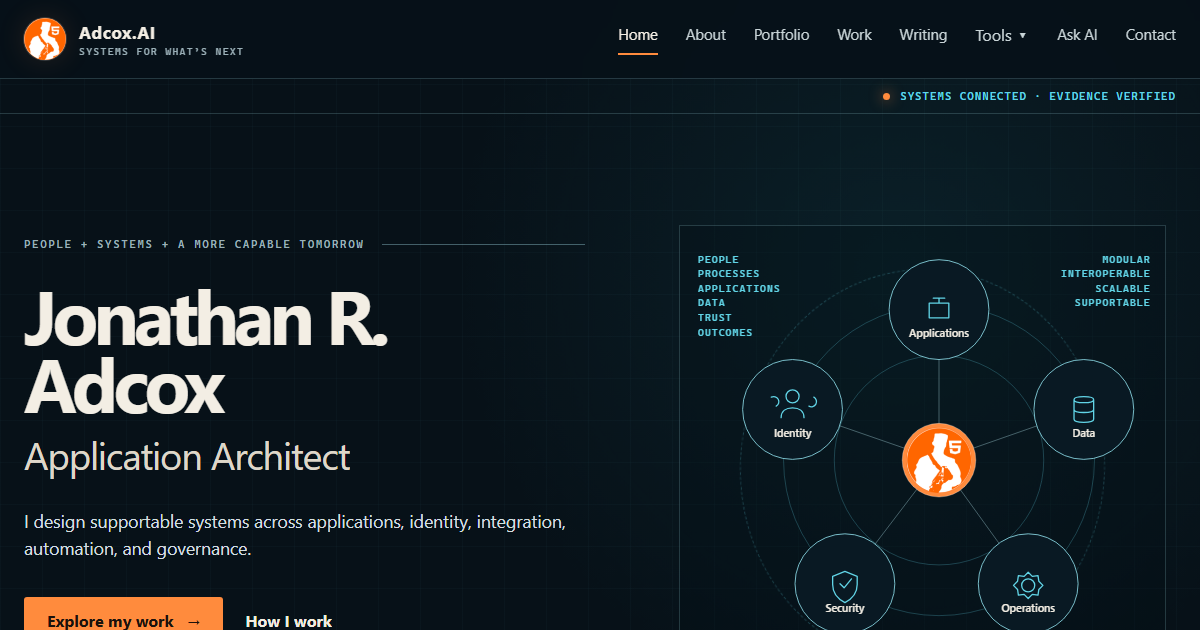1200x630 pixels.
Task: Select the Security shield node icon
Action: [845, 584]
